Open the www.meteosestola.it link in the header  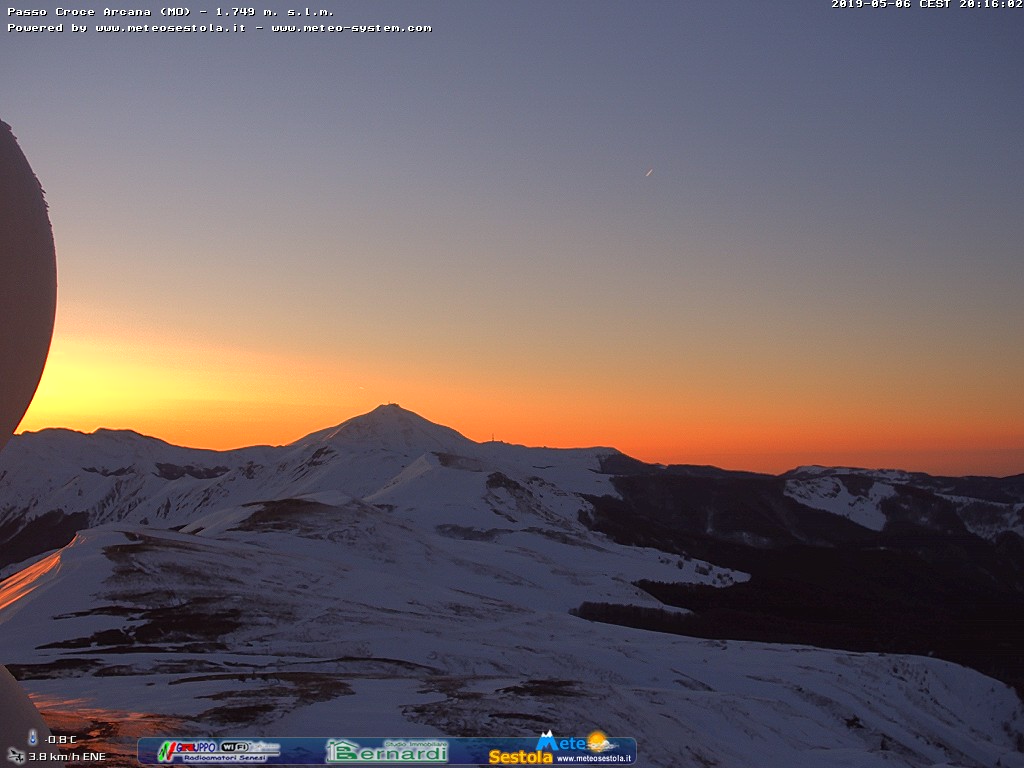click(x=170, y=28)
